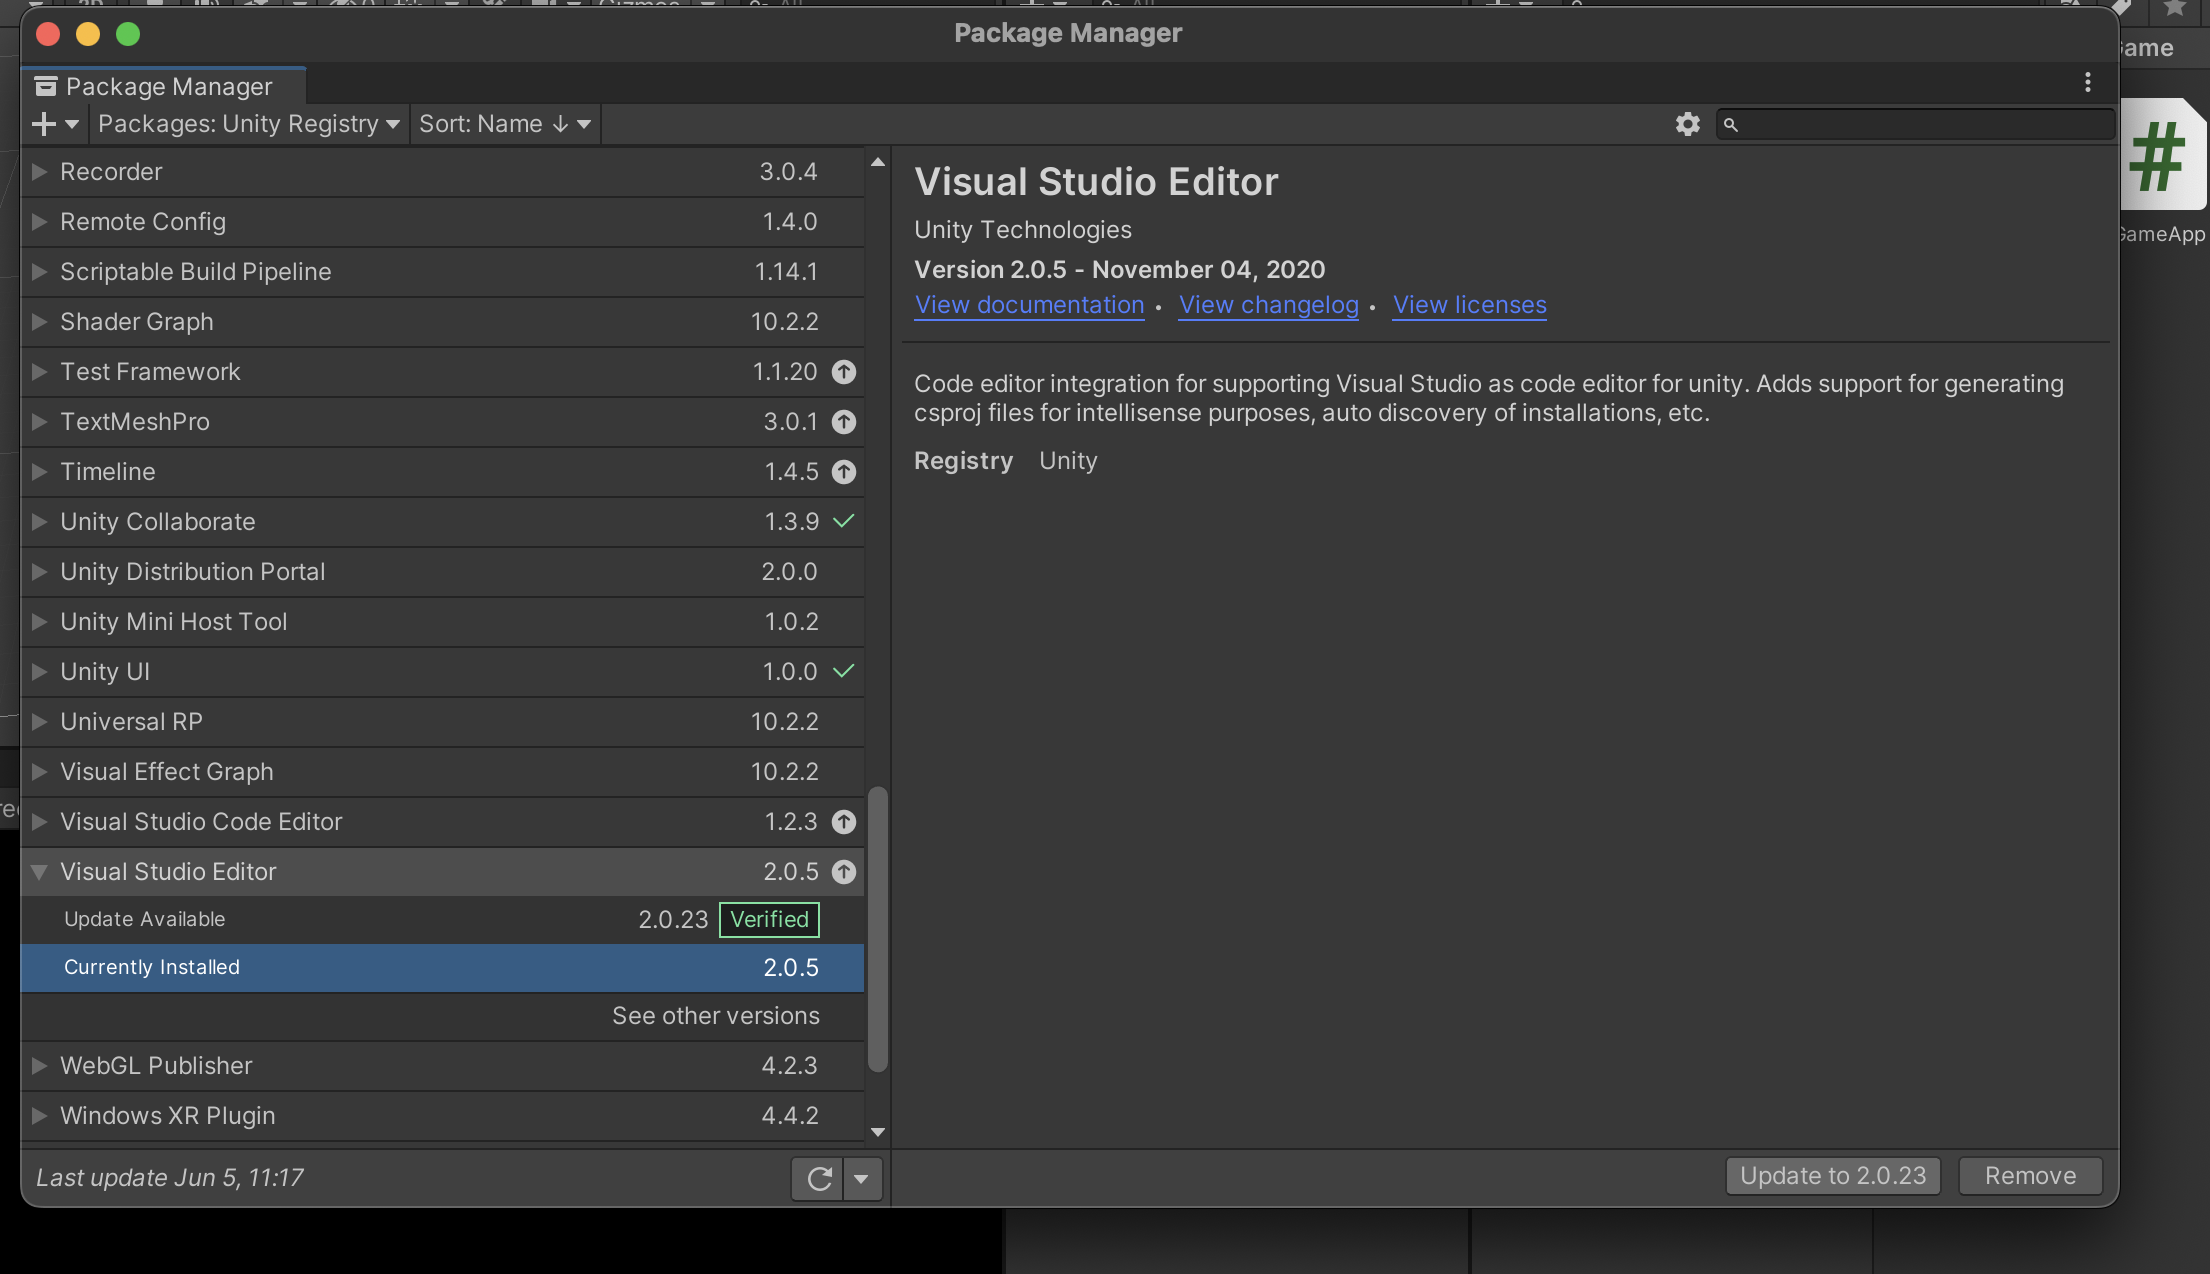This screenshot has height=1274, width=2210.
Task: Select the Visual Studio Code Editor package
Action: 443,822
